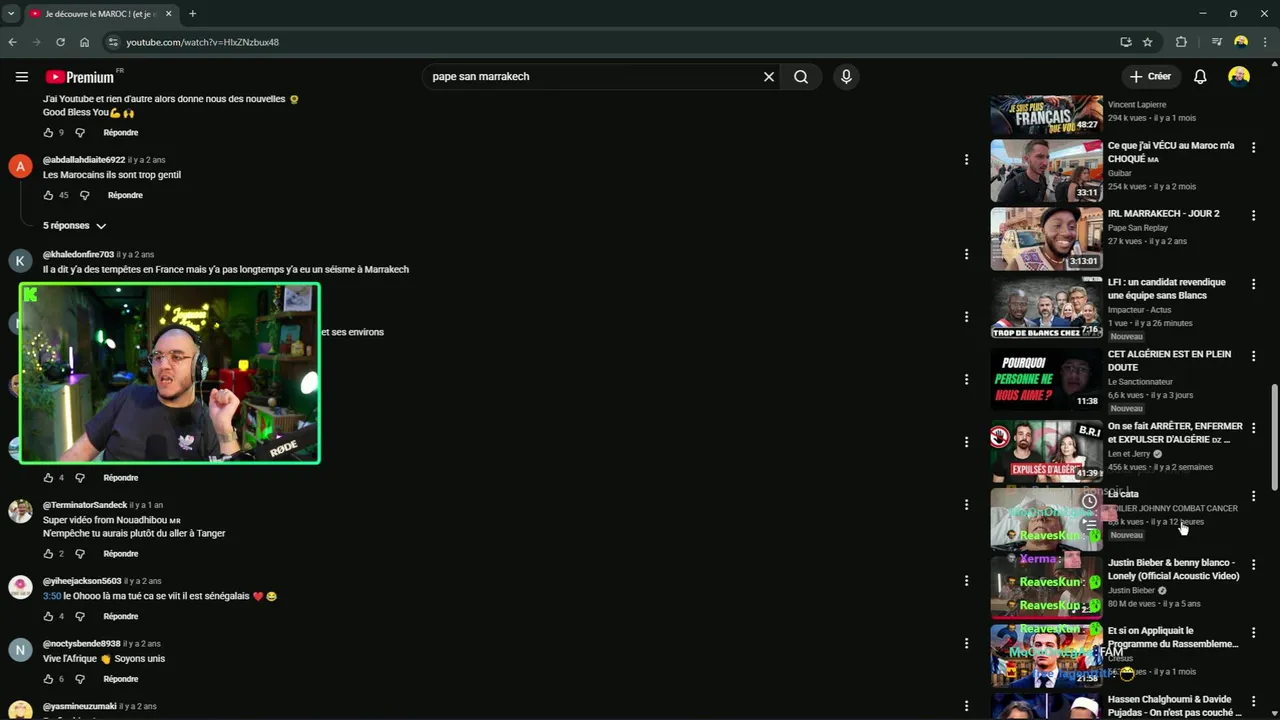Screen dimensions: 1280x720
Task: Dislike the Good Bless You comment
Action: tap(80, 133)
